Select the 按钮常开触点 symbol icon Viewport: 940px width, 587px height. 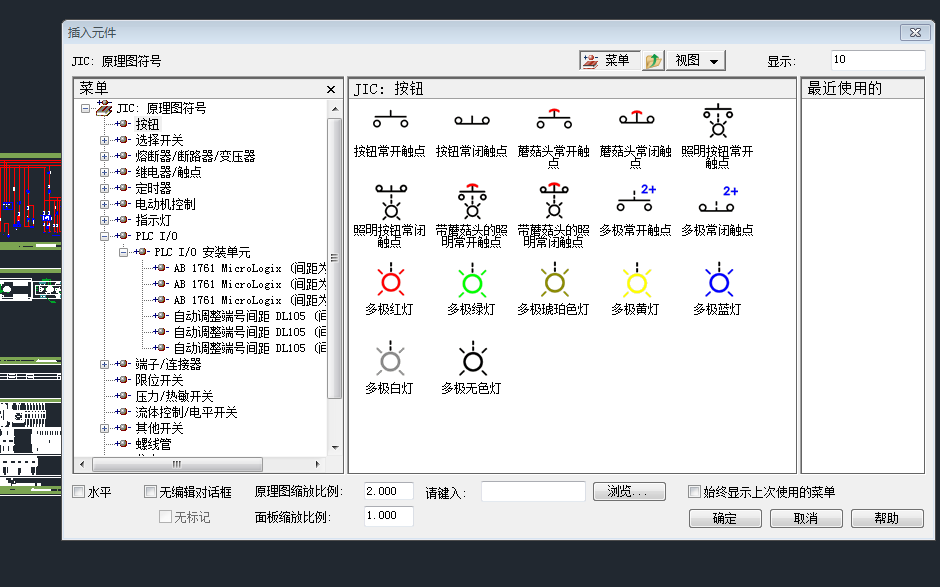389,121
